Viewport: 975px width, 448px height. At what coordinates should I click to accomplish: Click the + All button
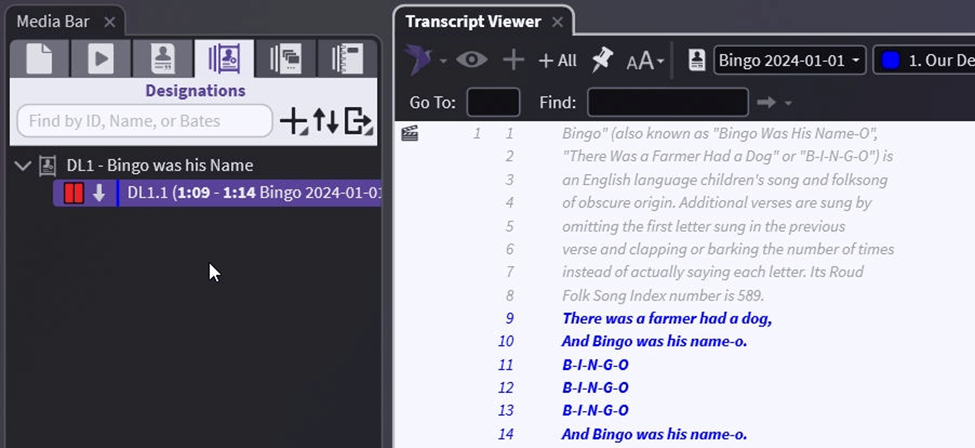click(x=557, y=60)
